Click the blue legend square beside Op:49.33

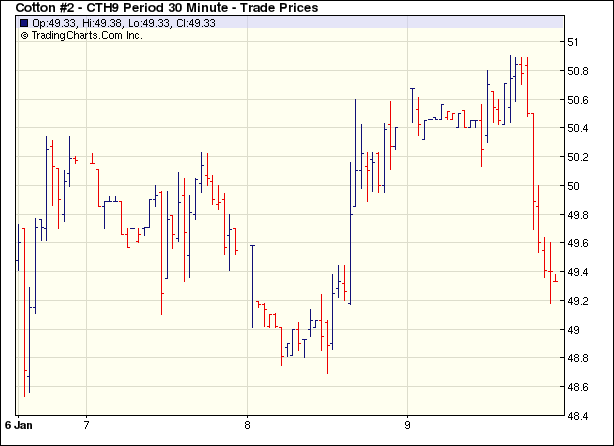[24, 23]
